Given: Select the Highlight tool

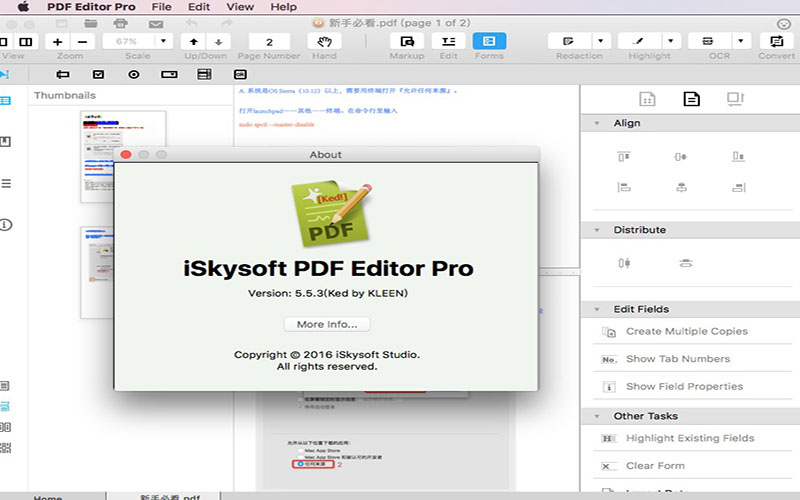Looking at the screenshot, I should point(639,41).
